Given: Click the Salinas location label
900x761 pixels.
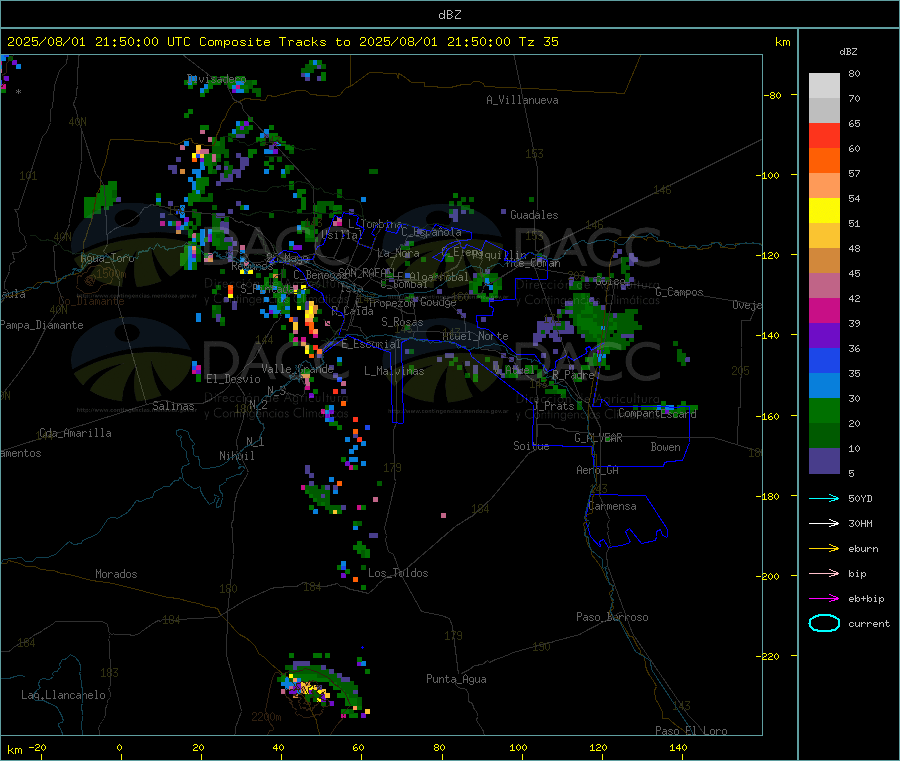Looking at the screenshot, I should coord(173,406).
